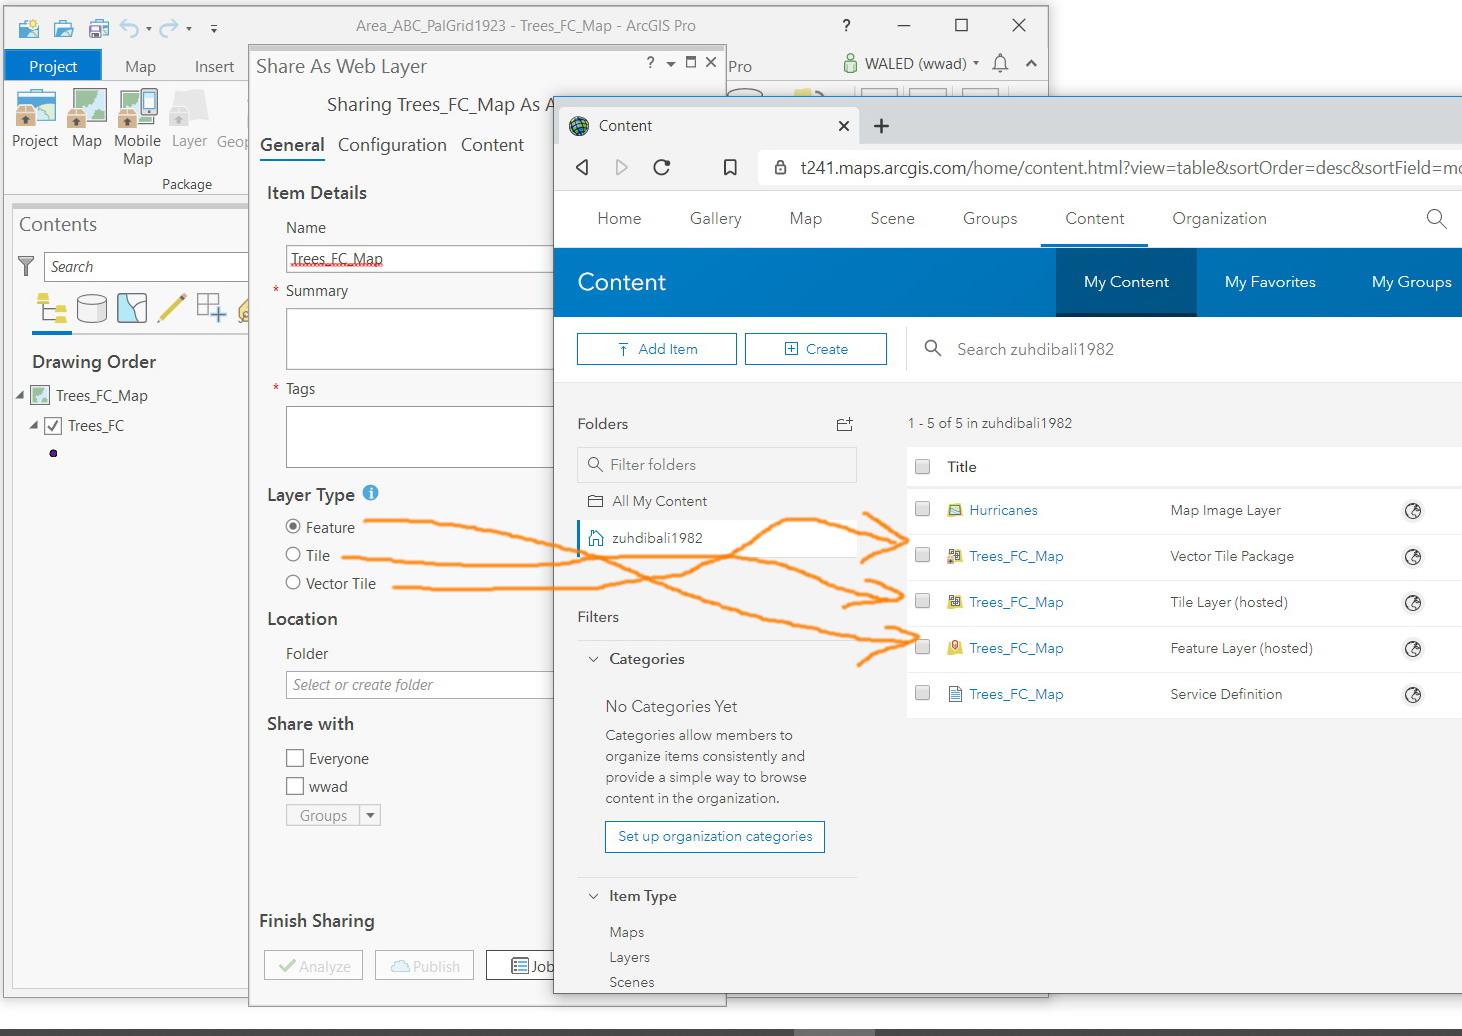
Task: Click the Create button
Action: pos(816,349)
